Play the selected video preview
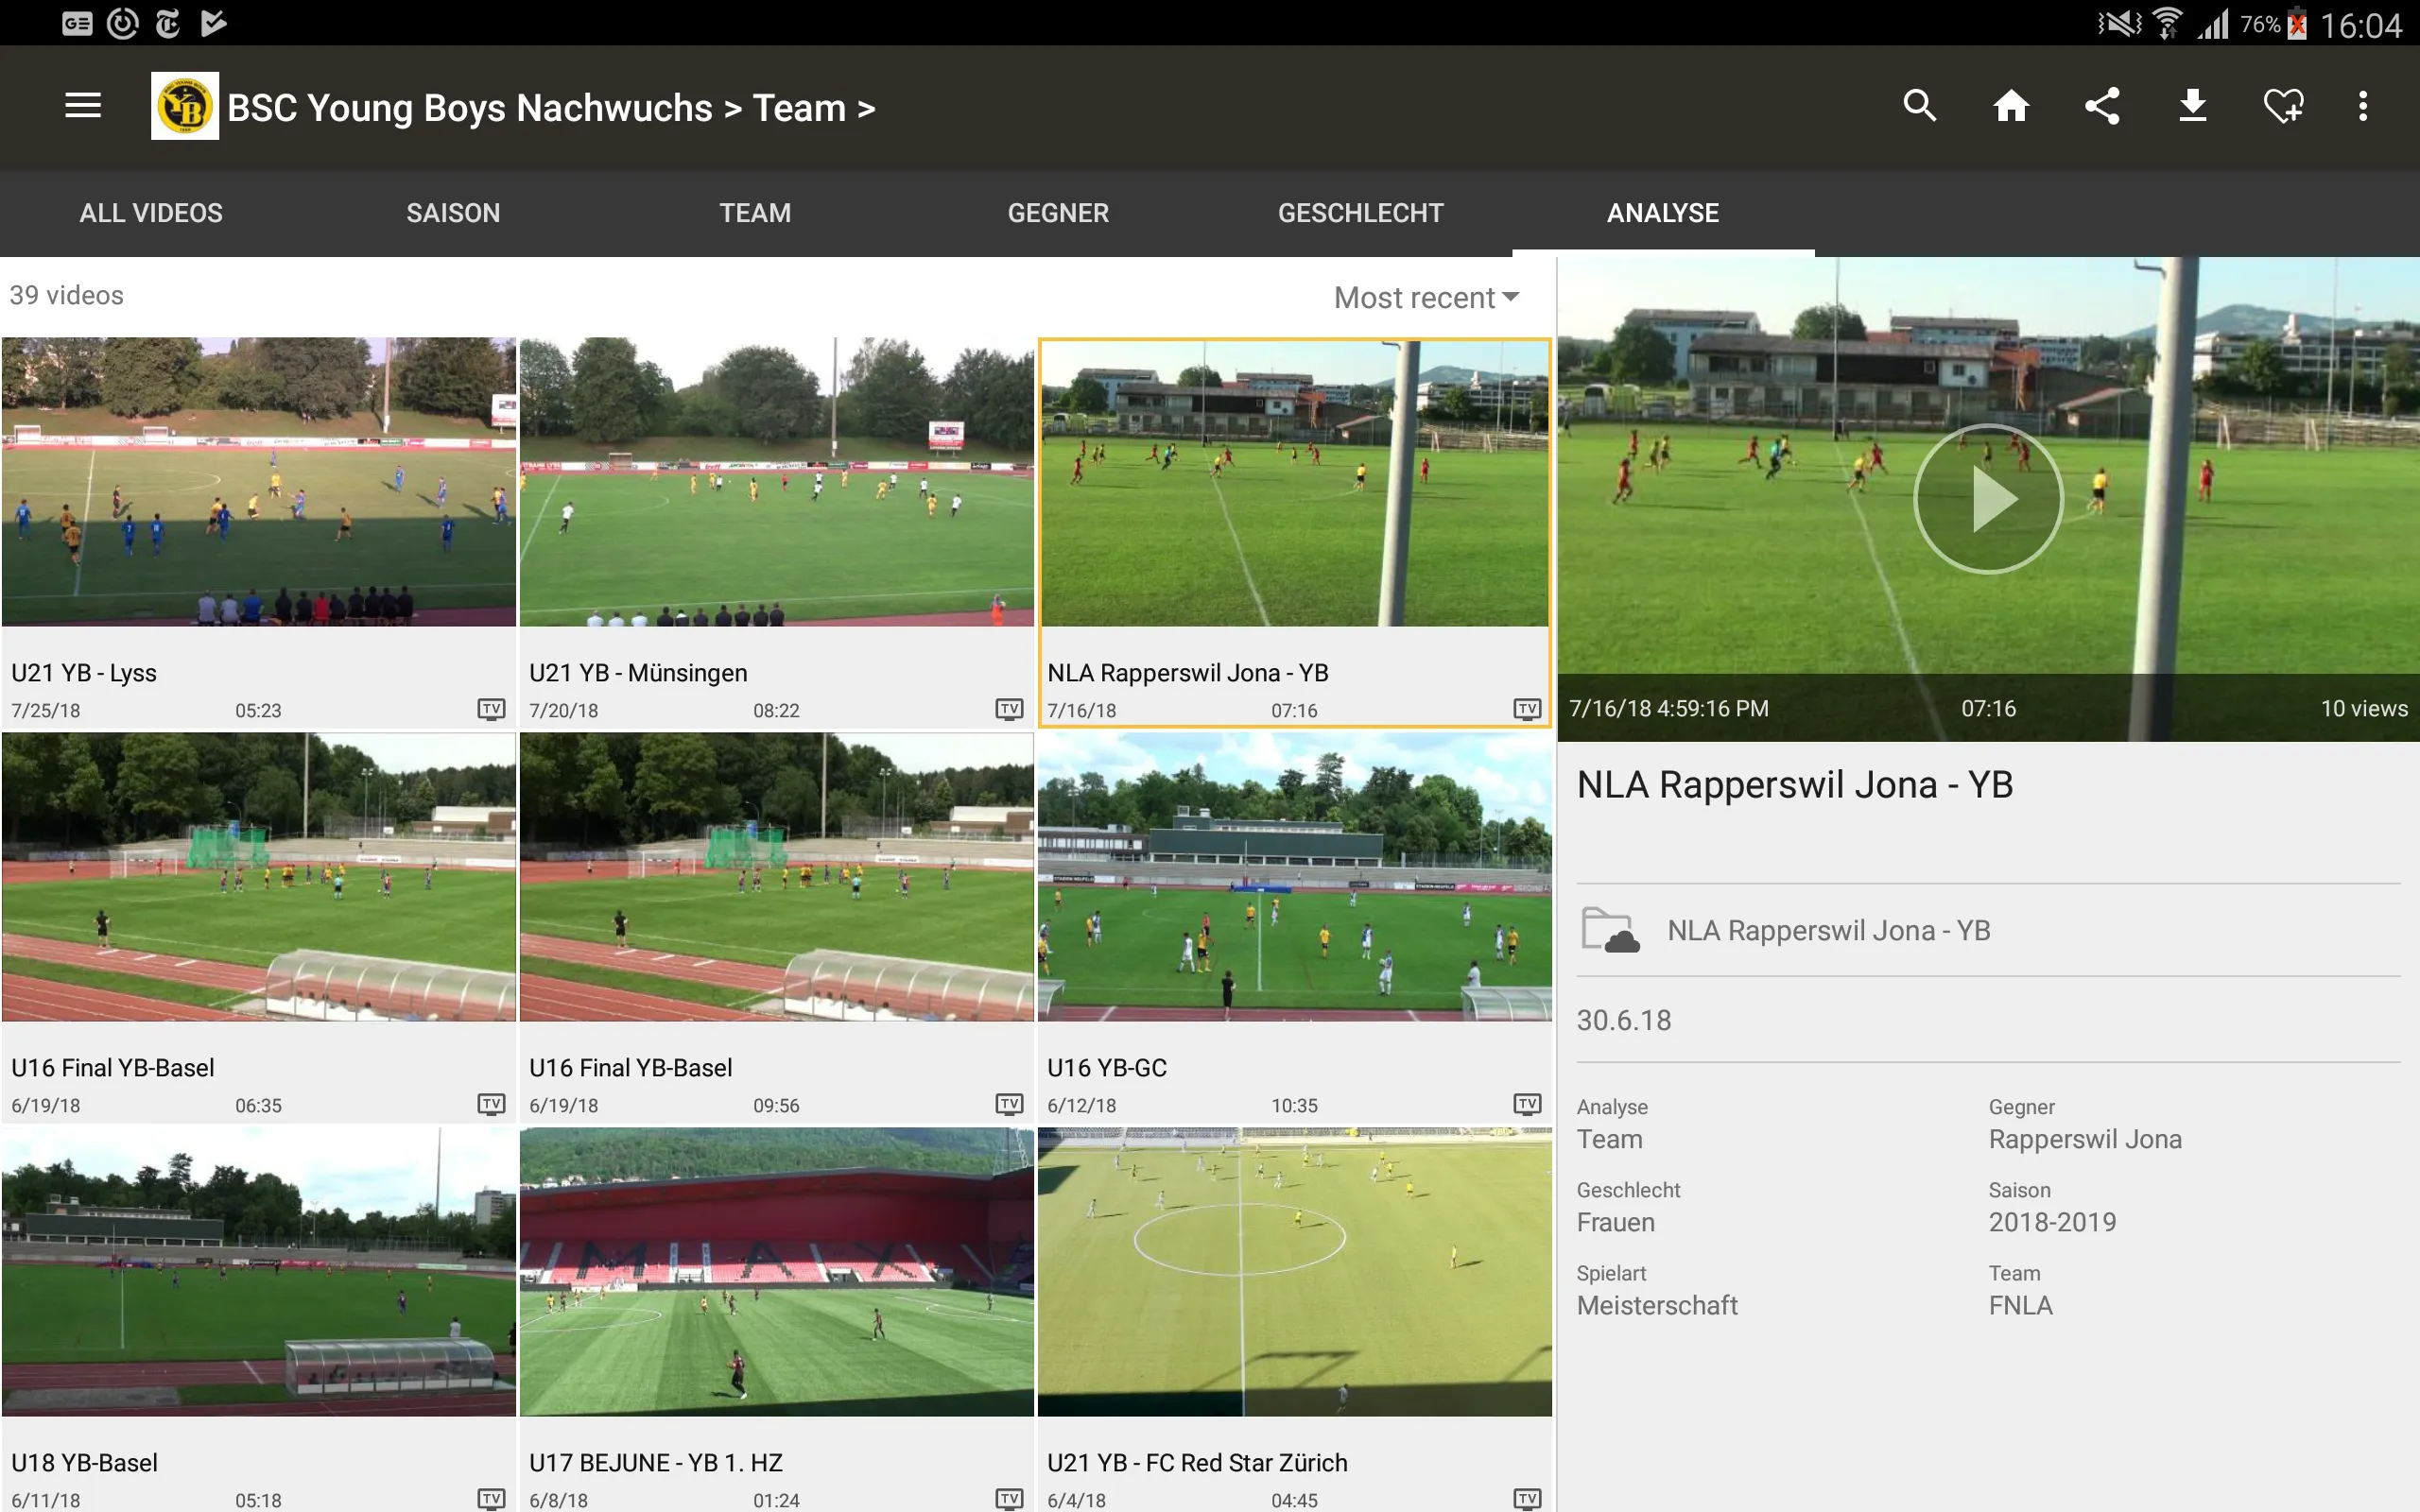Screen dimensions: 2420x1512 [1988, 499]
